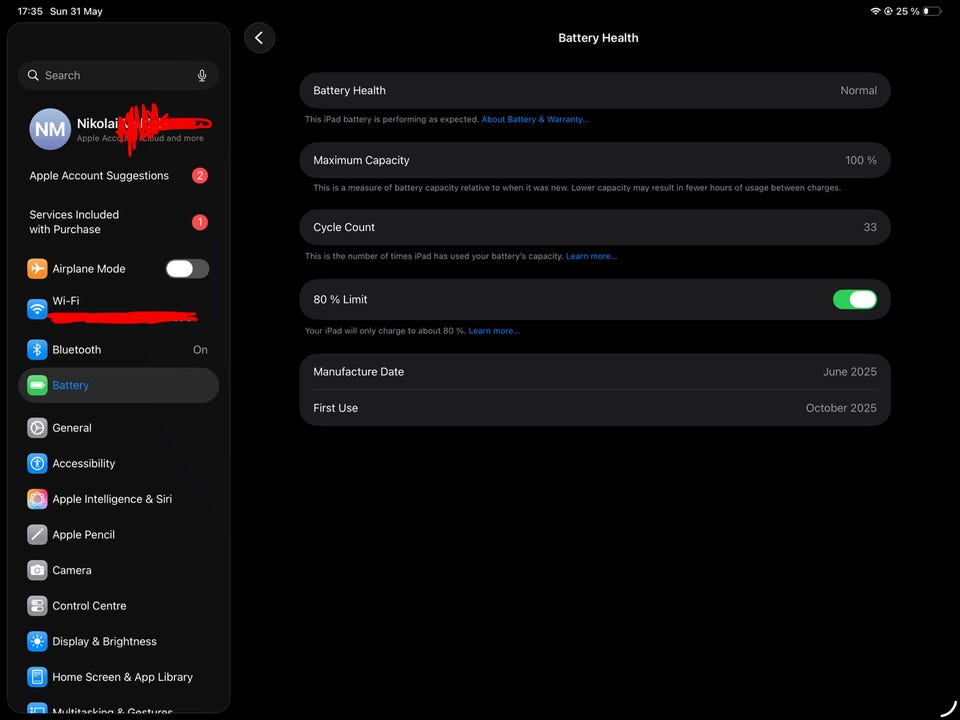Screen dimensions: 960x720
Task: Open Bluetooth settings
Action: (119, 350)
